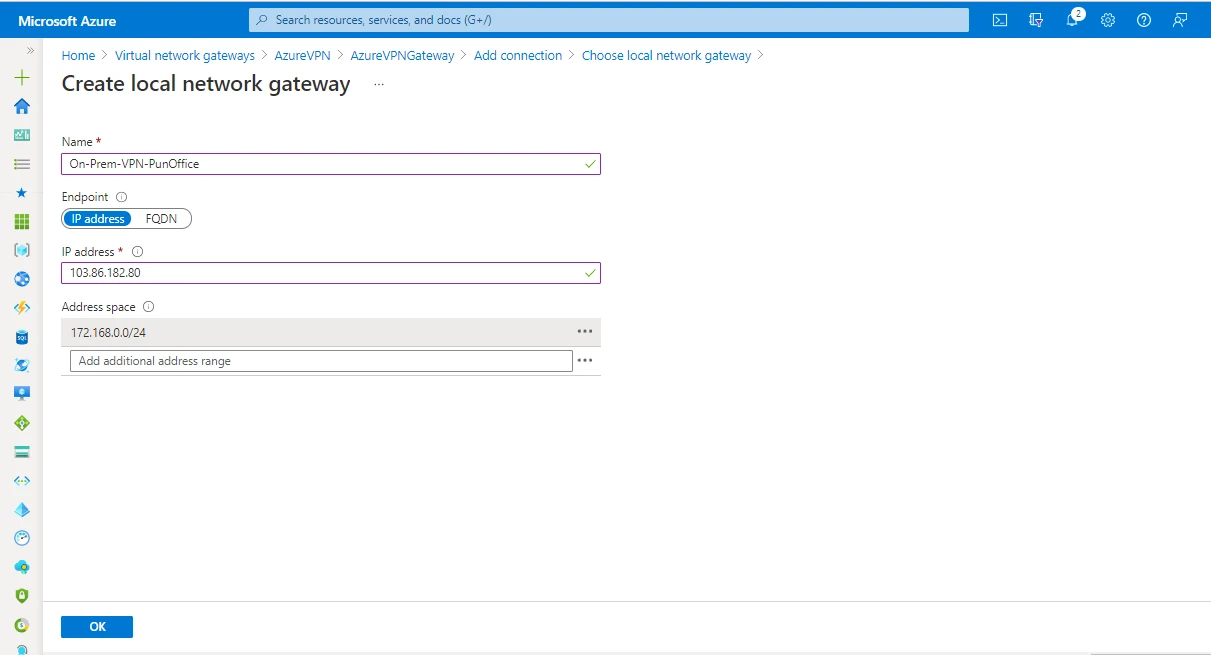The image size is (1211, 655).
Task: Open SQL databases from the sidebar
Action: coord(22,337)
